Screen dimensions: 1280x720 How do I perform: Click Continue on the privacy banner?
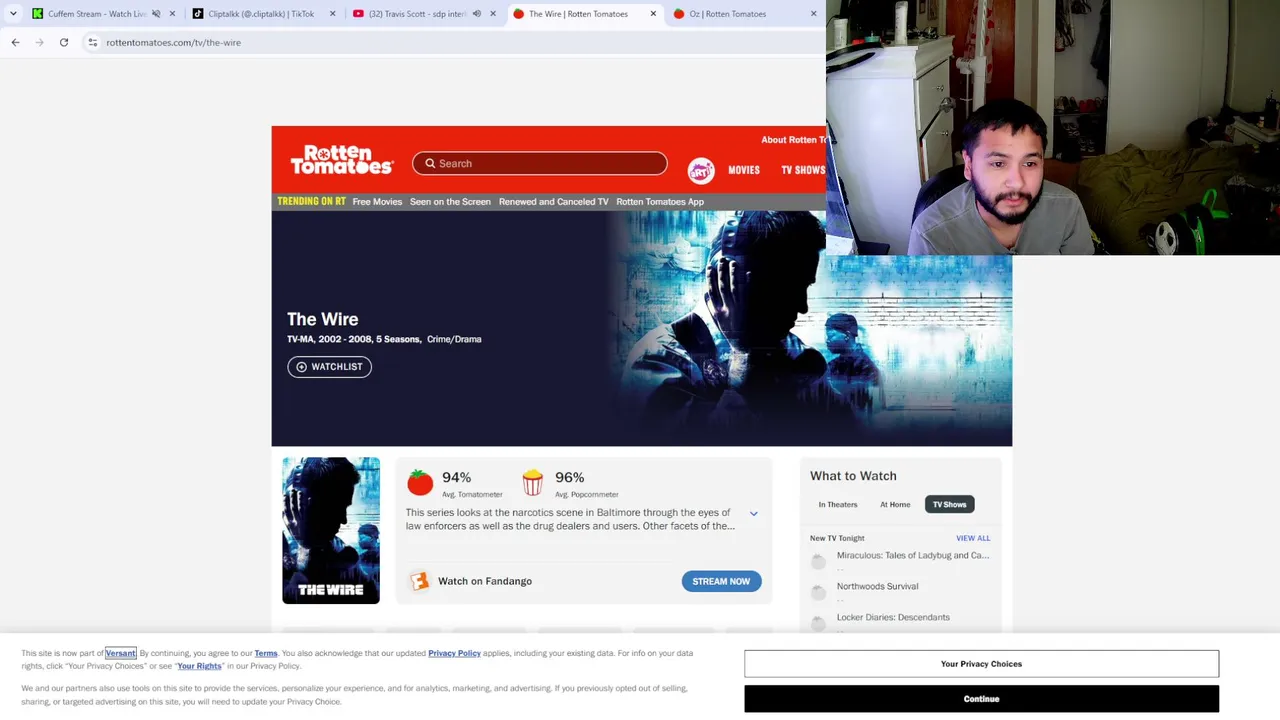[x=981, y=699]
